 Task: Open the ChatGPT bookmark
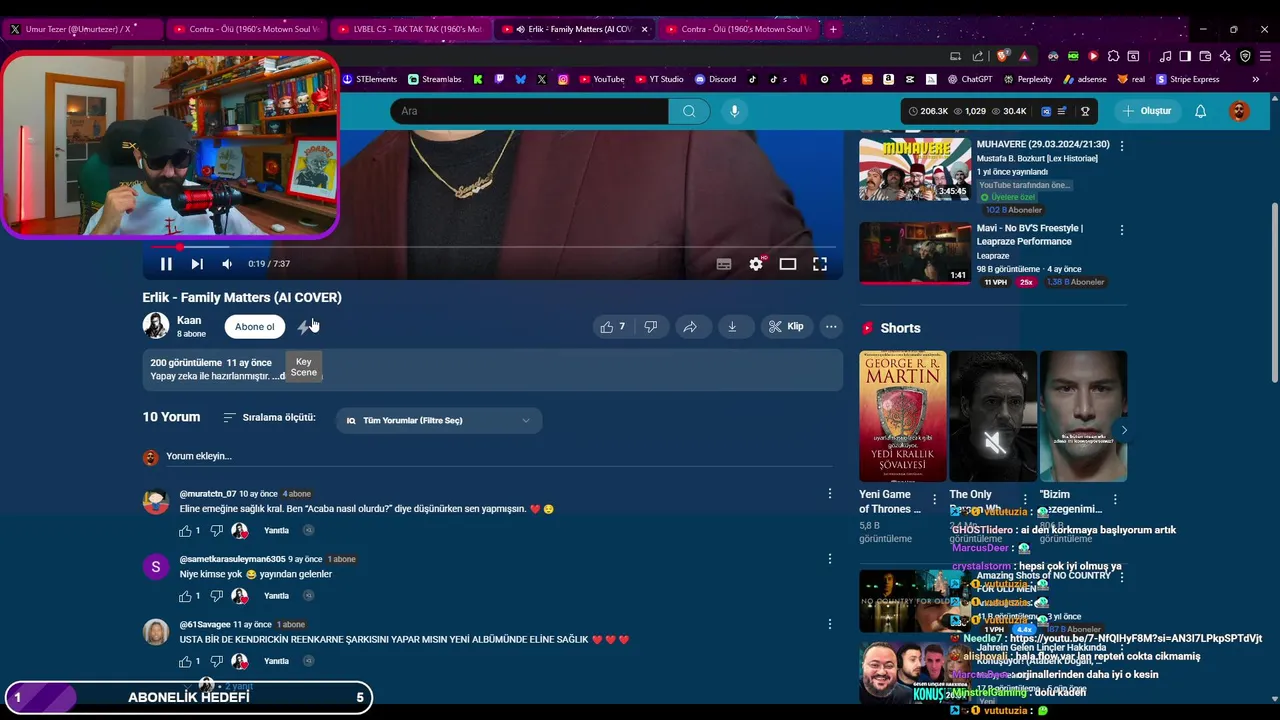970,79
